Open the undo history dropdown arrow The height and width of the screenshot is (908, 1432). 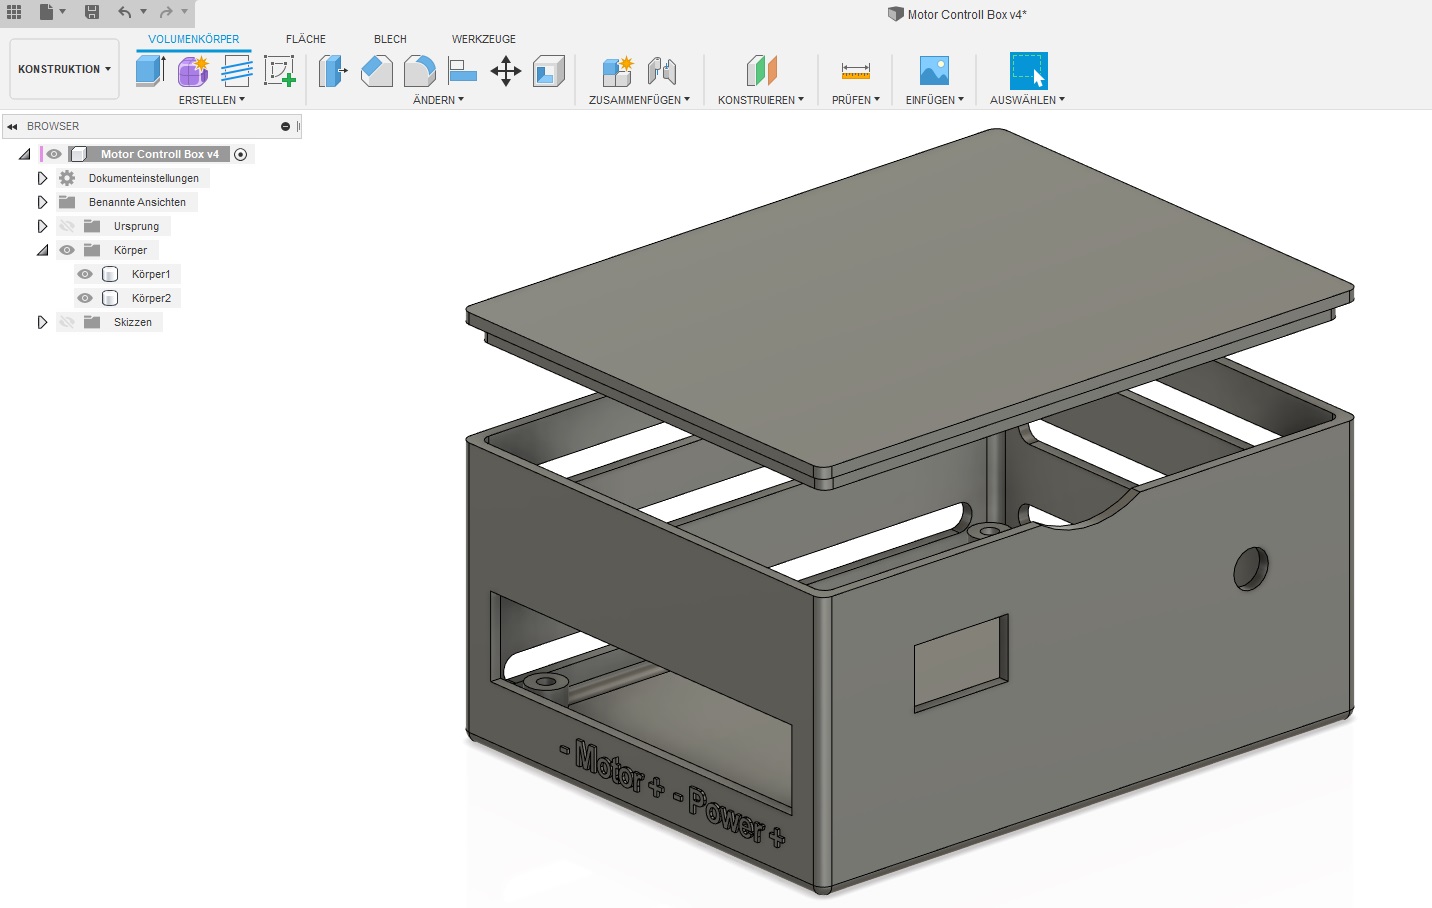(143, 12)
